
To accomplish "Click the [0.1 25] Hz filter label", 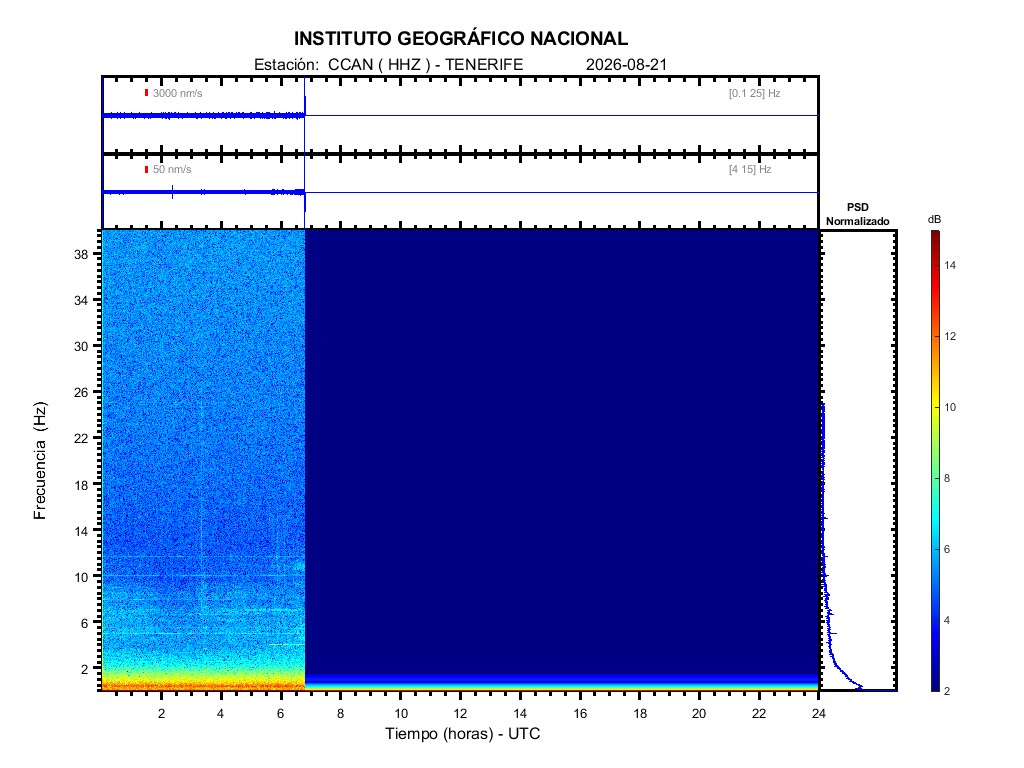I will pos(754,93).
